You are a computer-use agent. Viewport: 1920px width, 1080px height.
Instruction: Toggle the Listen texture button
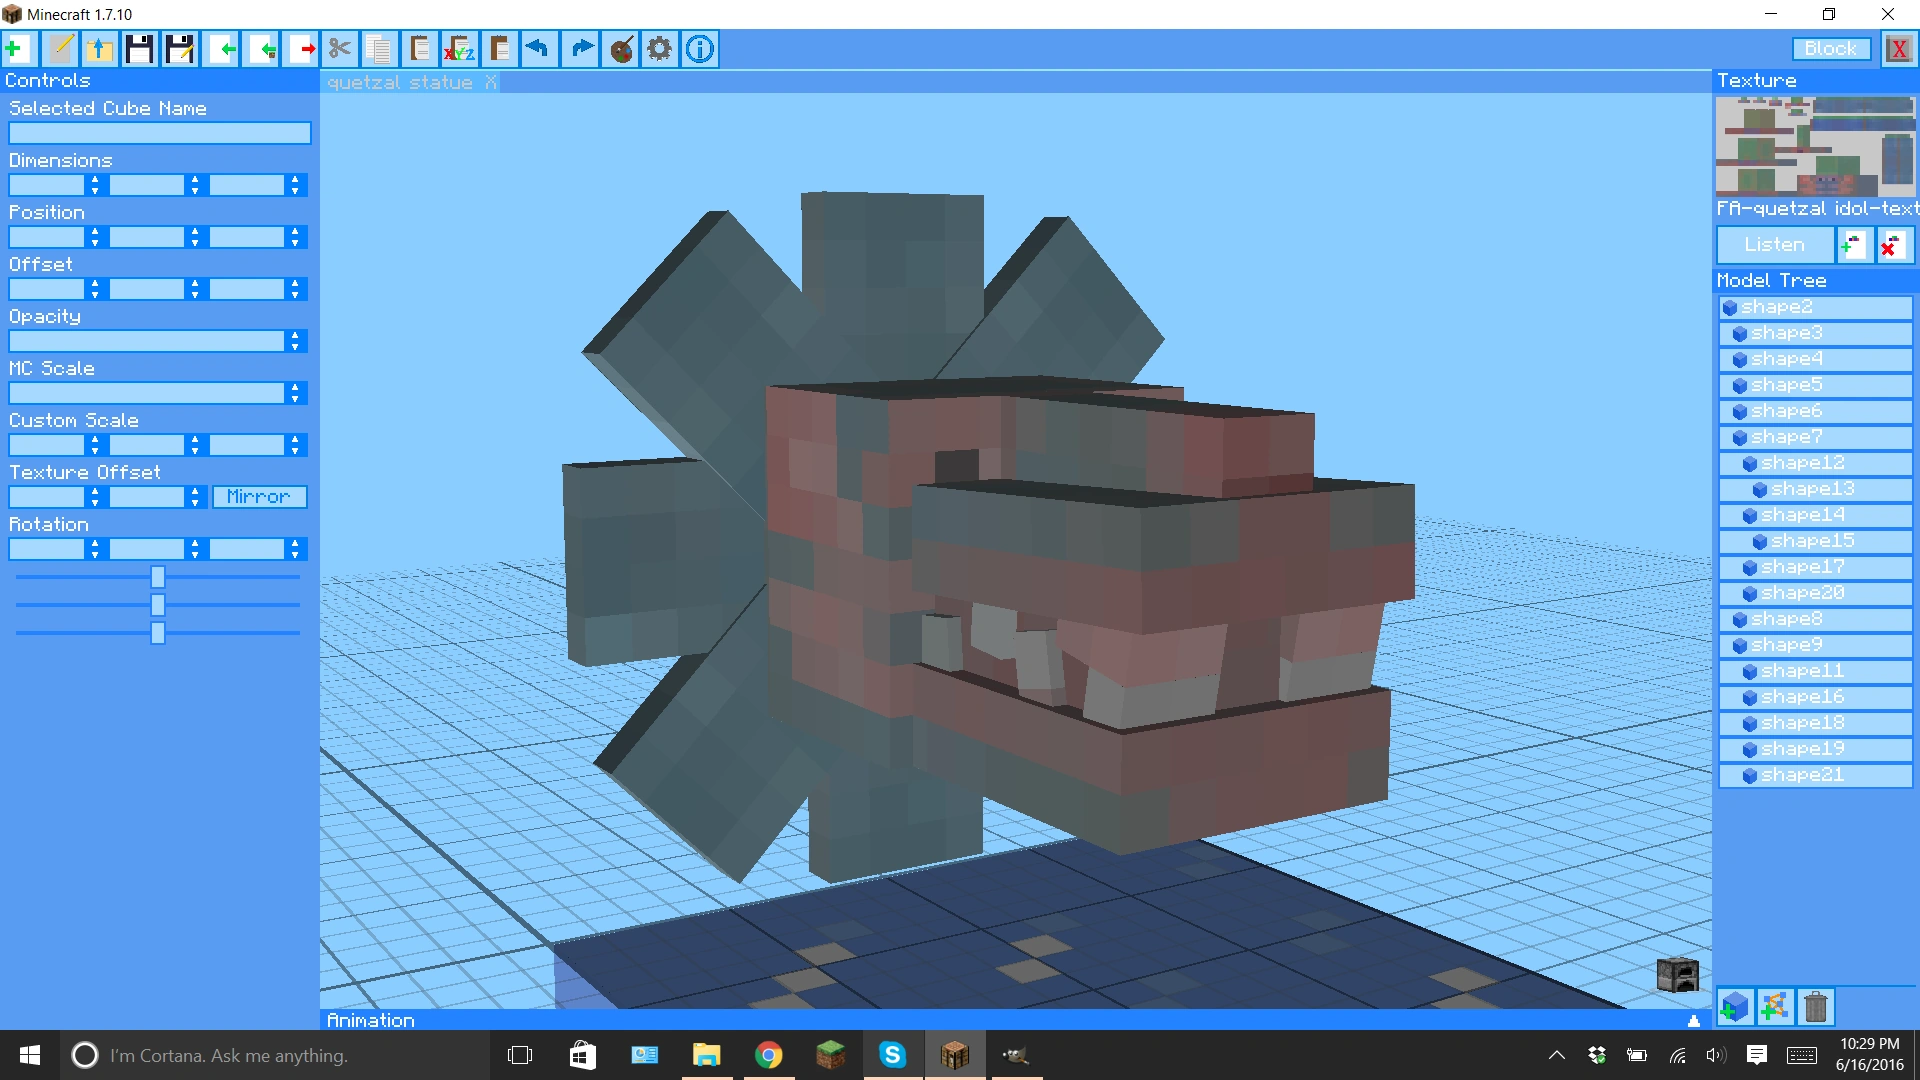point(1774,245)
